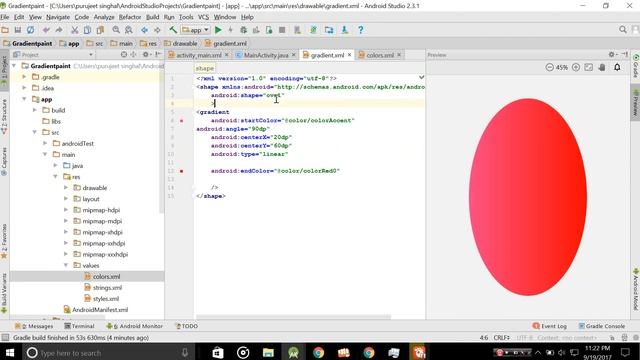This screenshot has width=640, height=360.
Task: Collapse the values folder node
Action: (66, 265)
